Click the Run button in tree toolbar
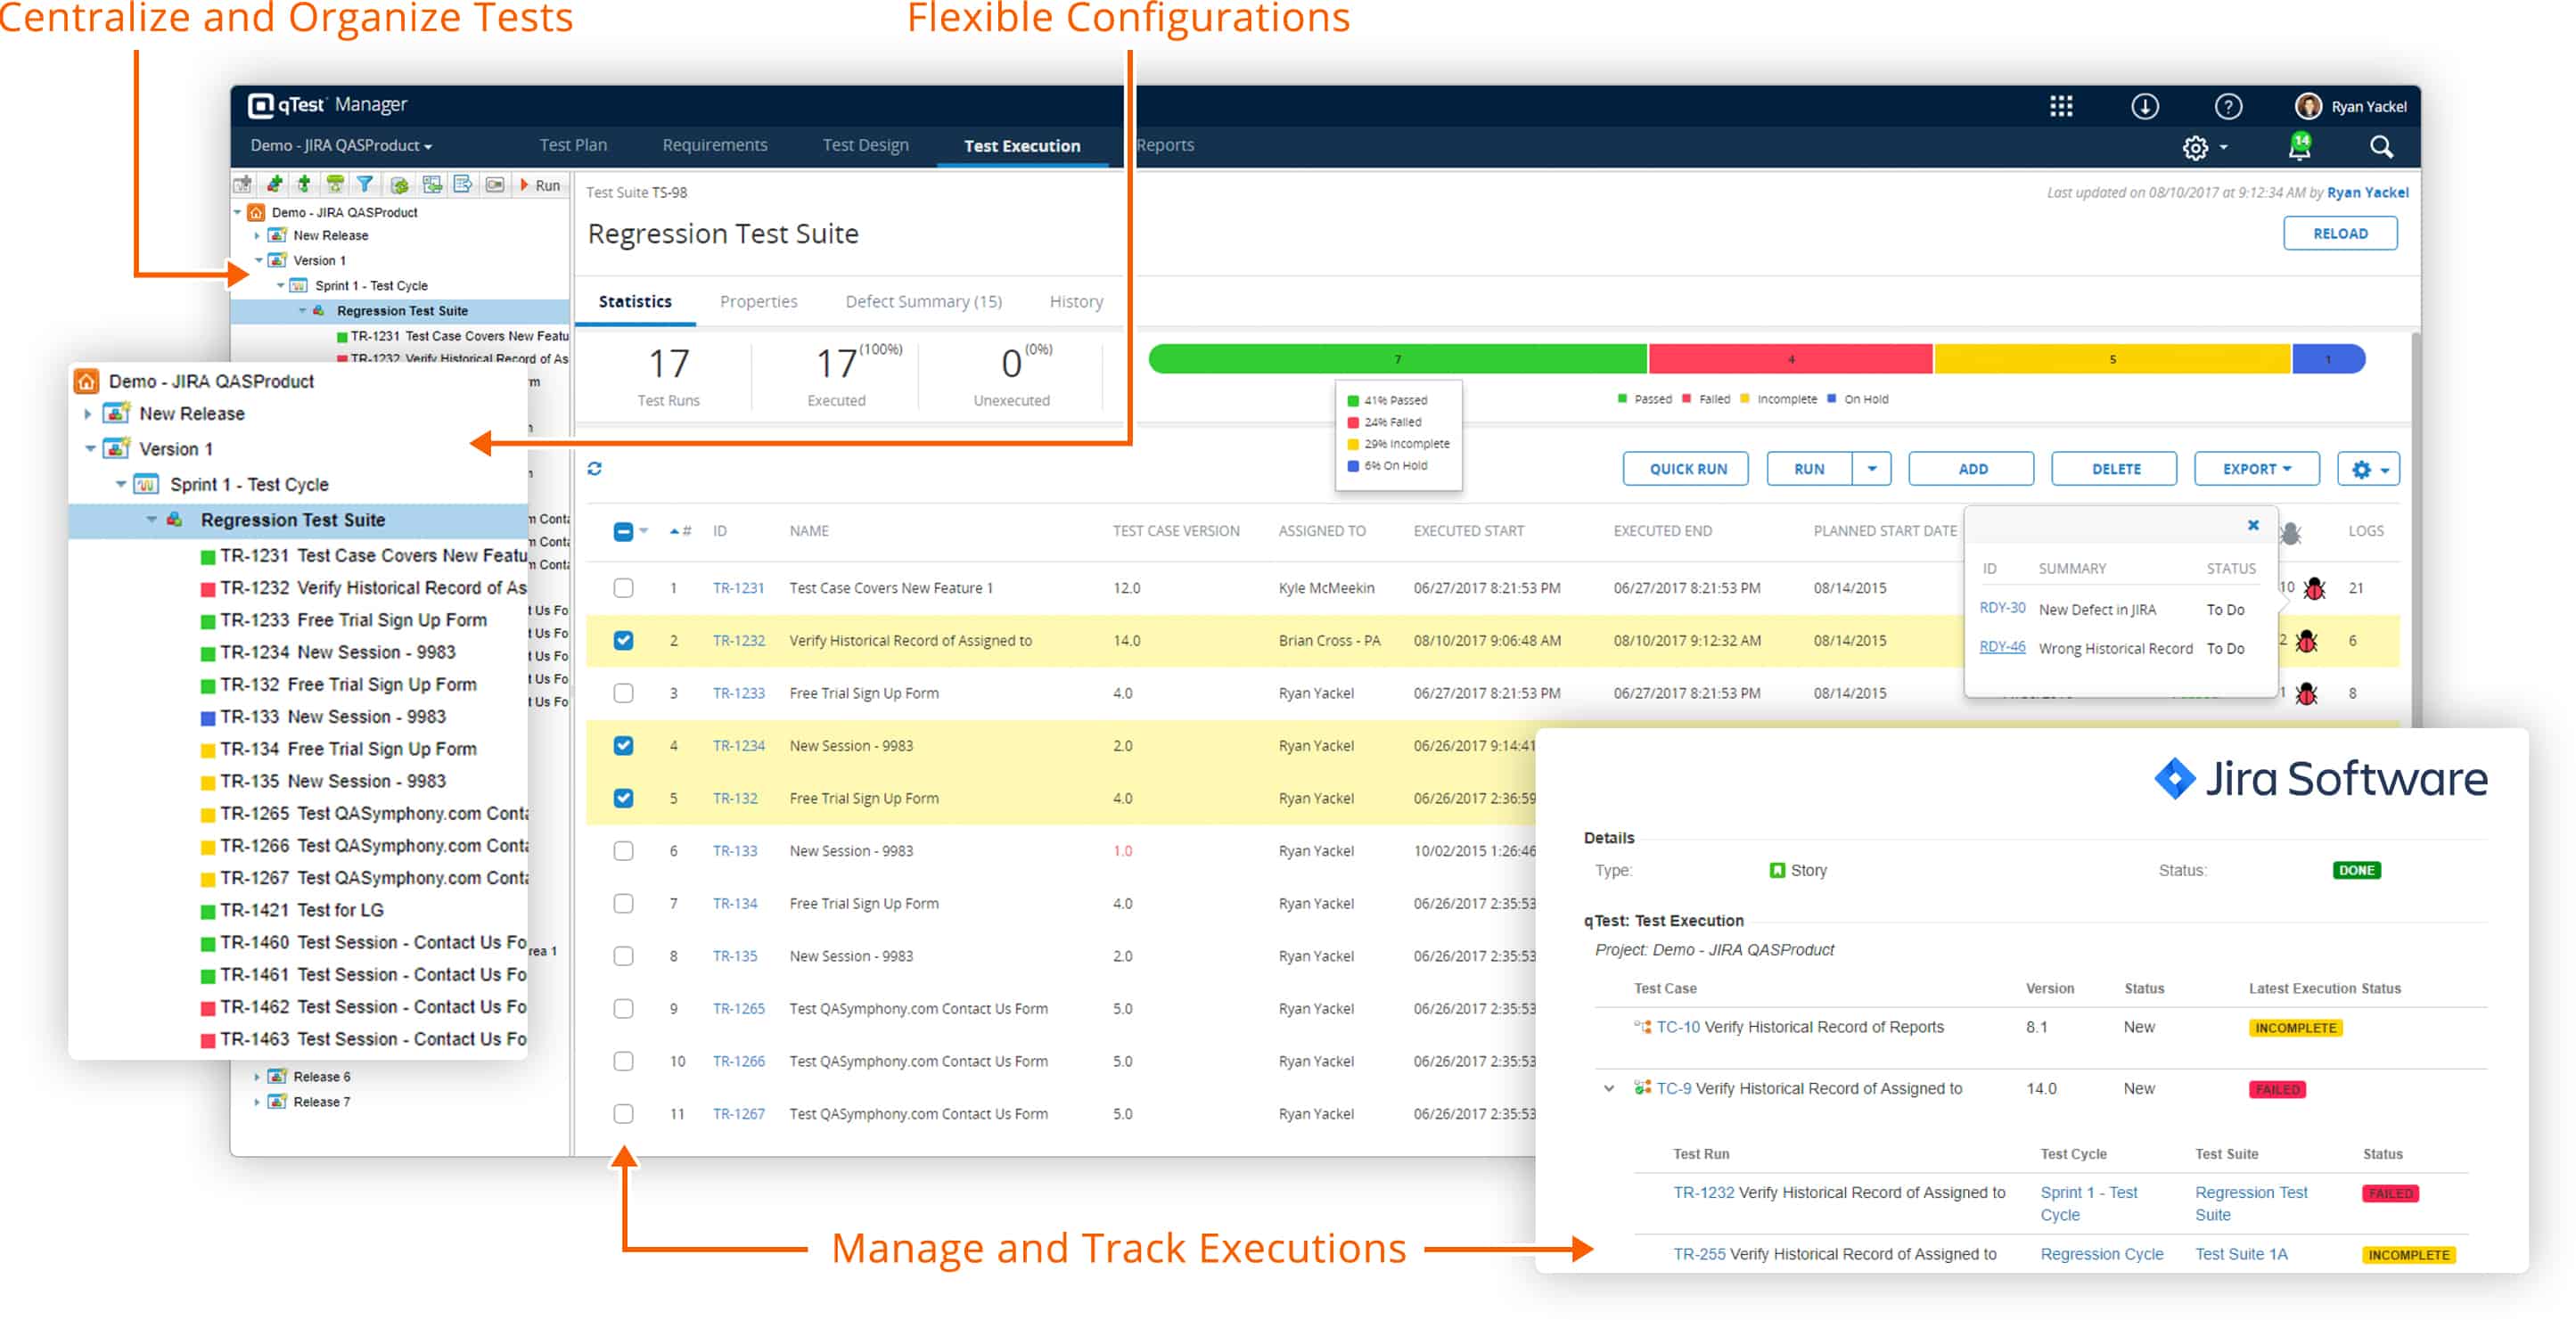This screenshot has width=2576, height=1320. (541, 185)
